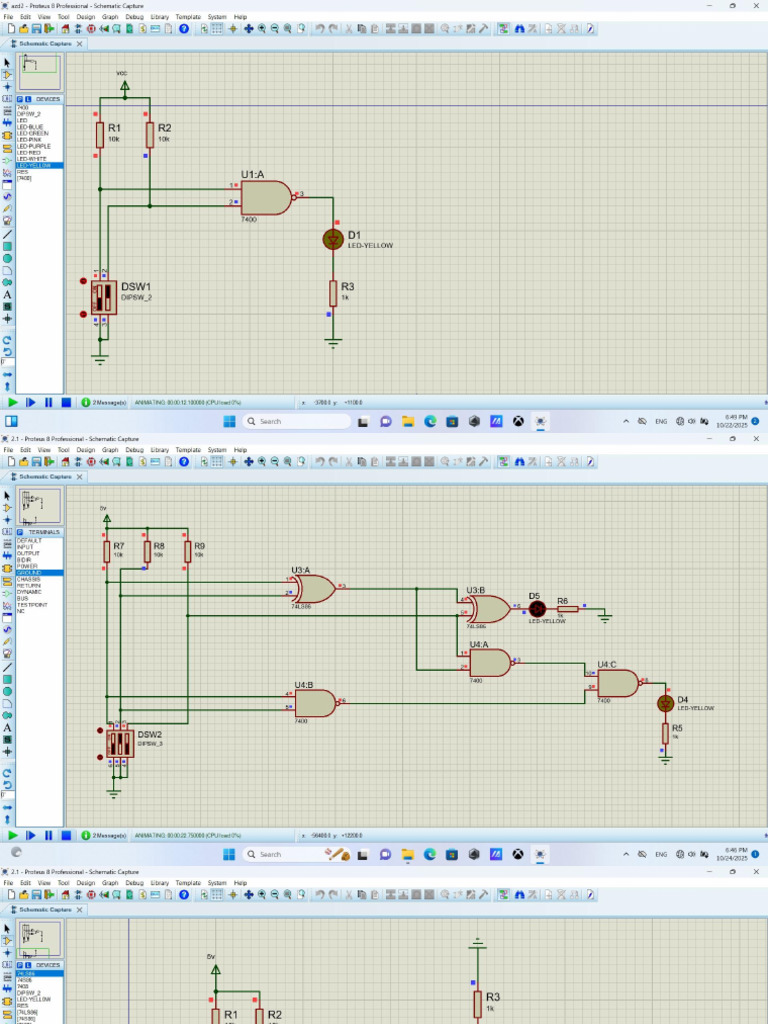Toggle DSW1 DIP switch in asd2 schematic
The width and height of the screenshot is (768, 1024).
pyautogui.click(x=104, y=298)
